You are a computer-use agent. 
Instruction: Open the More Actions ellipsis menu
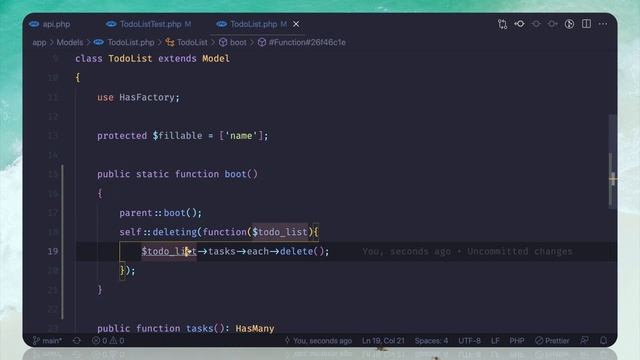point(602,24)
